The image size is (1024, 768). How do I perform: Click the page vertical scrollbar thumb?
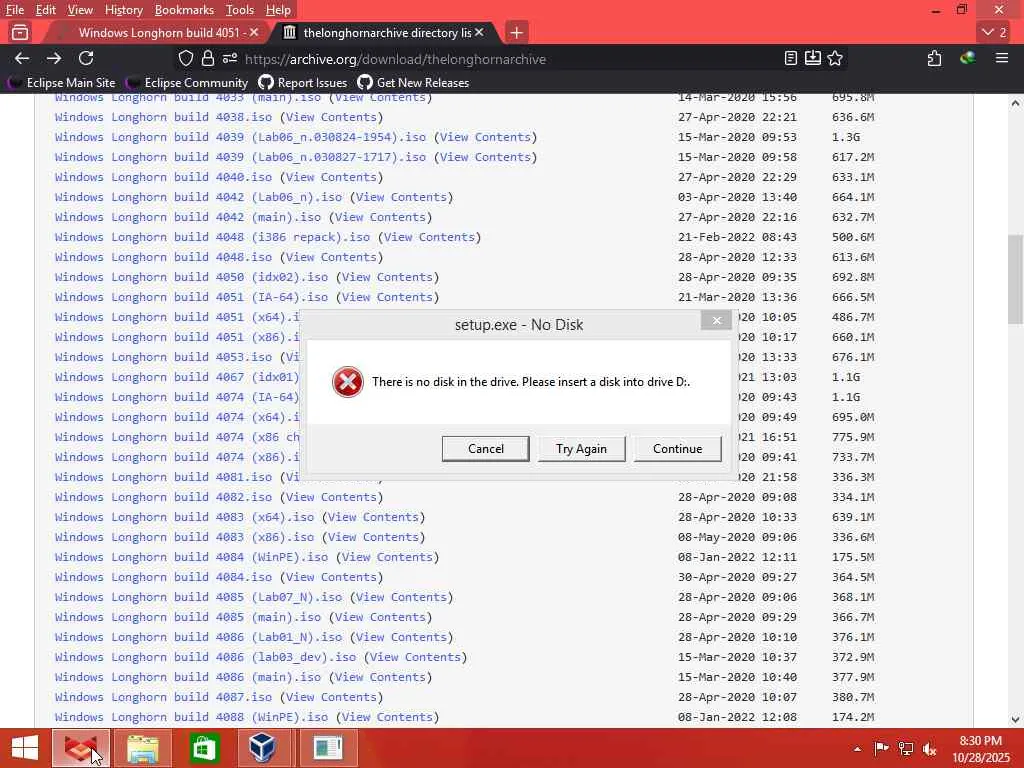[x=1015, y=280]
